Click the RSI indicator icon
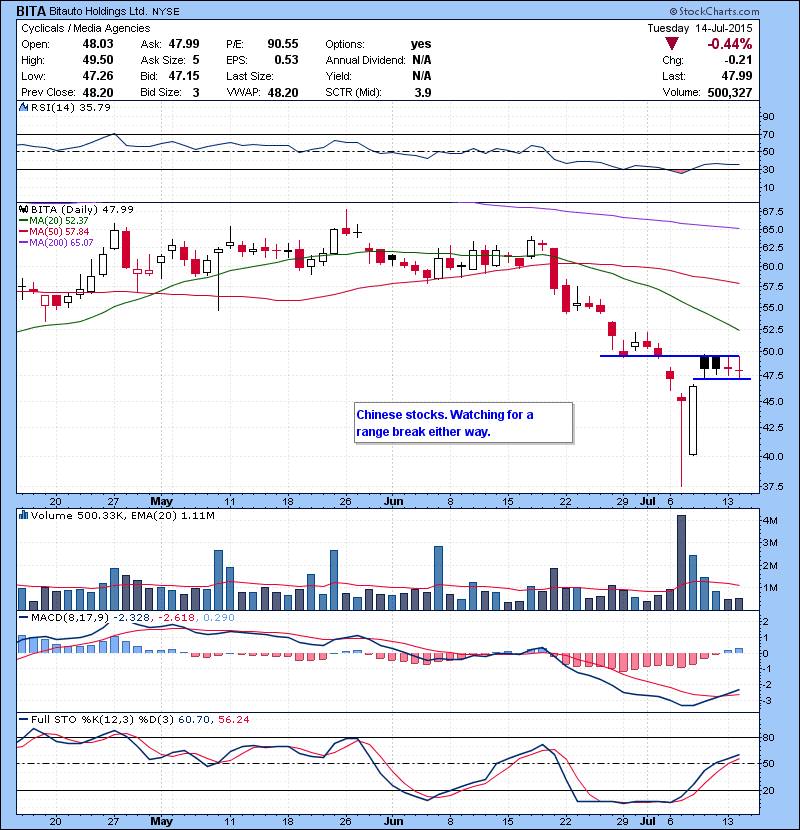Screen dimensions: 800x830 tap(23, 107)
